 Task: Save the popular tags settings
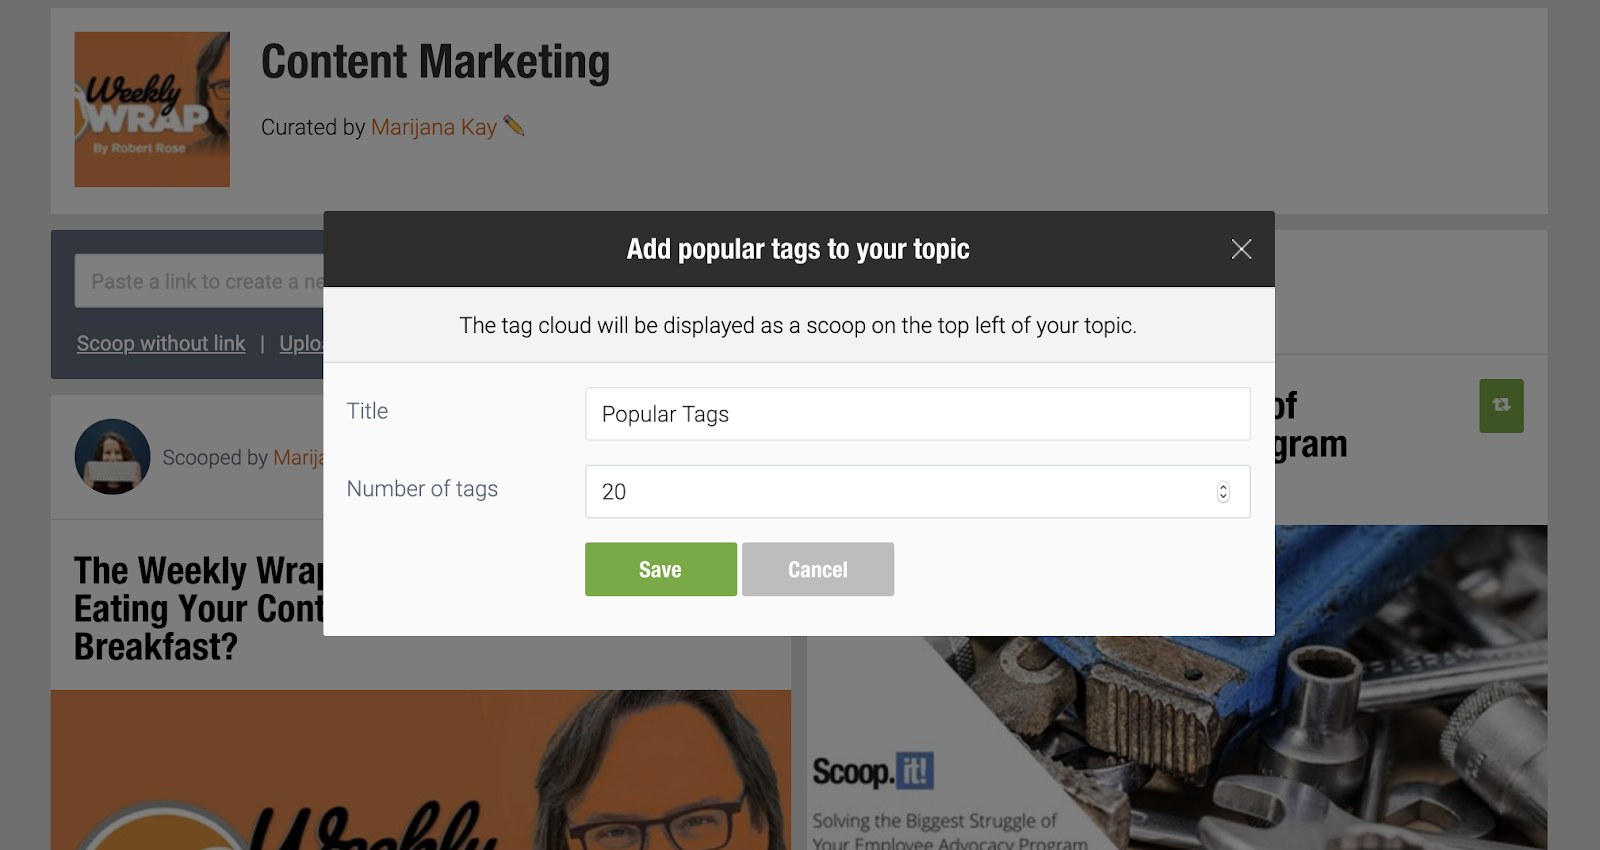[661, 569]
